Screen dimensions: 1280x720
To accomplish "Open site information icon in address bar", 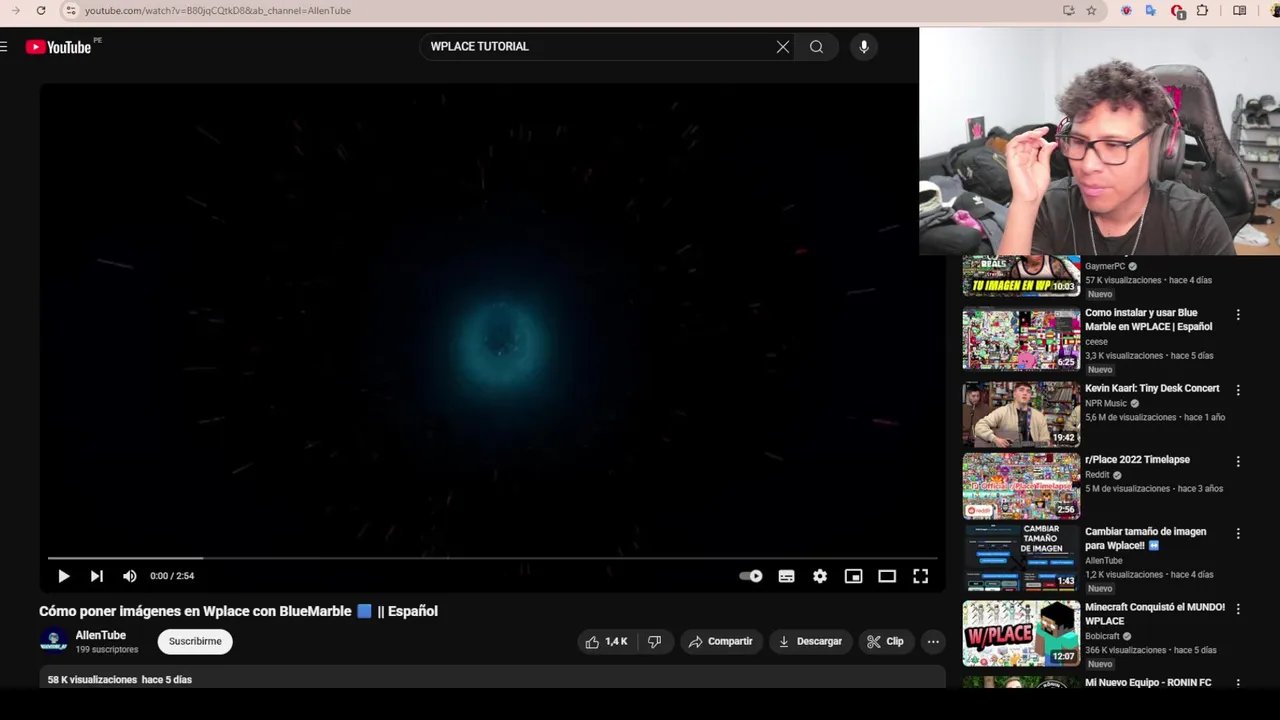I will point(70,11).
